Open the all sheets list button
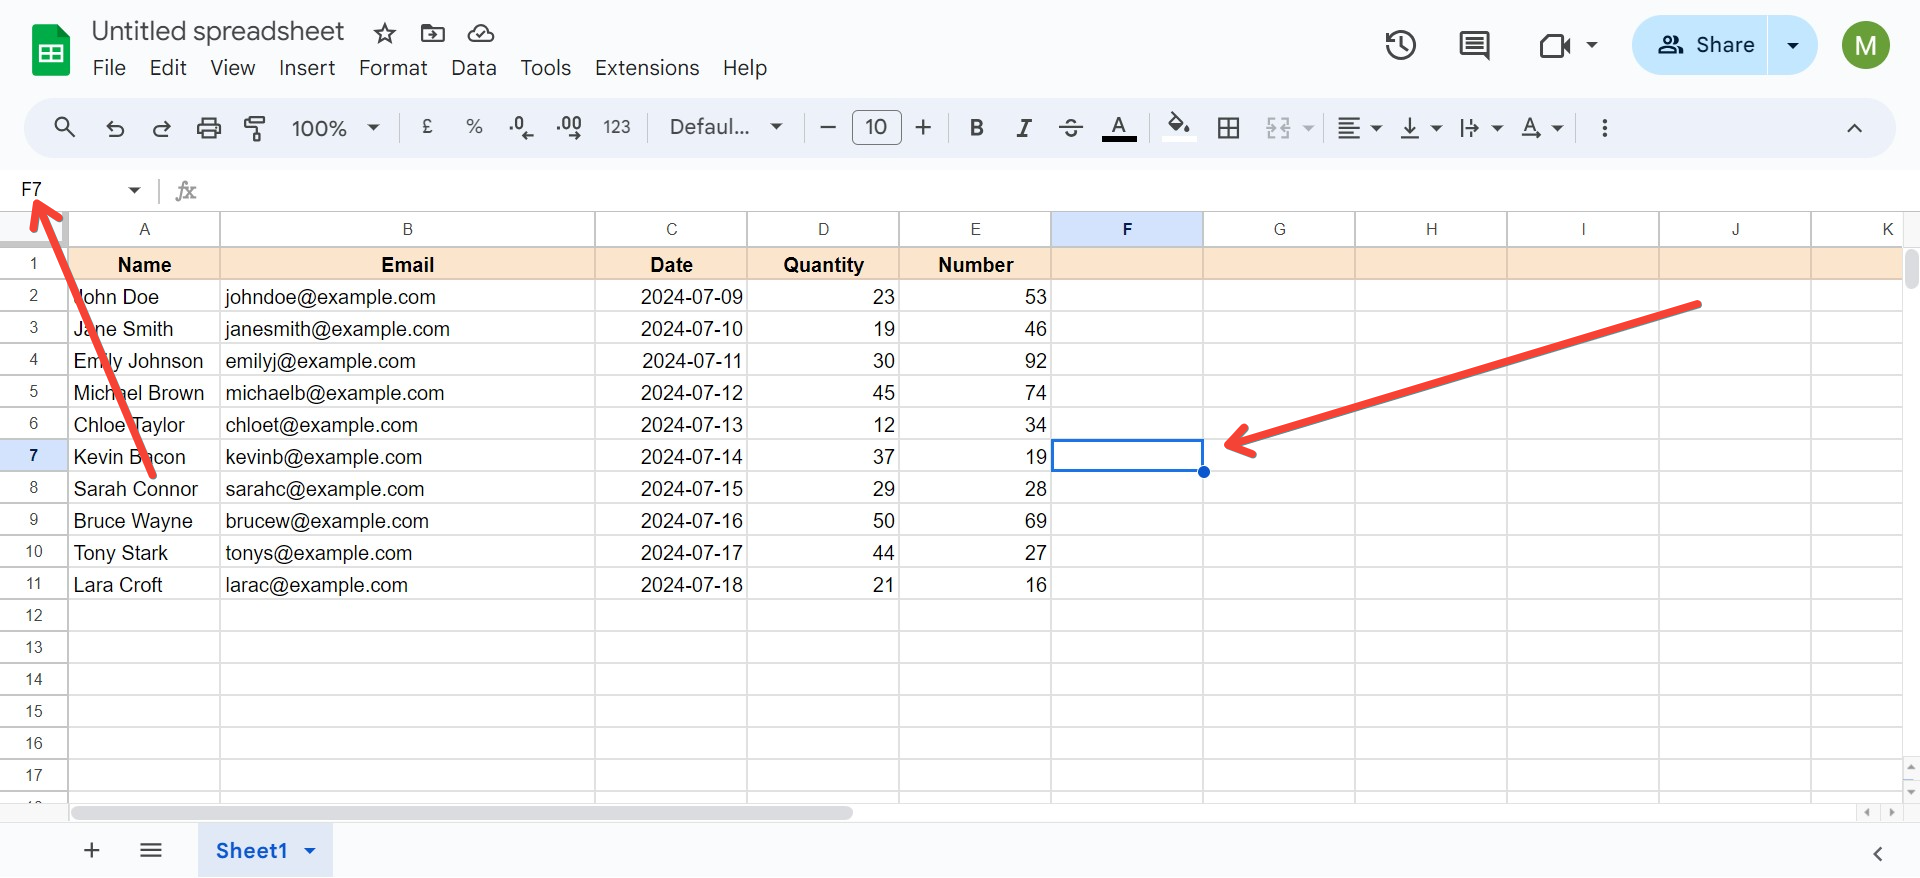 coord(151,851)
